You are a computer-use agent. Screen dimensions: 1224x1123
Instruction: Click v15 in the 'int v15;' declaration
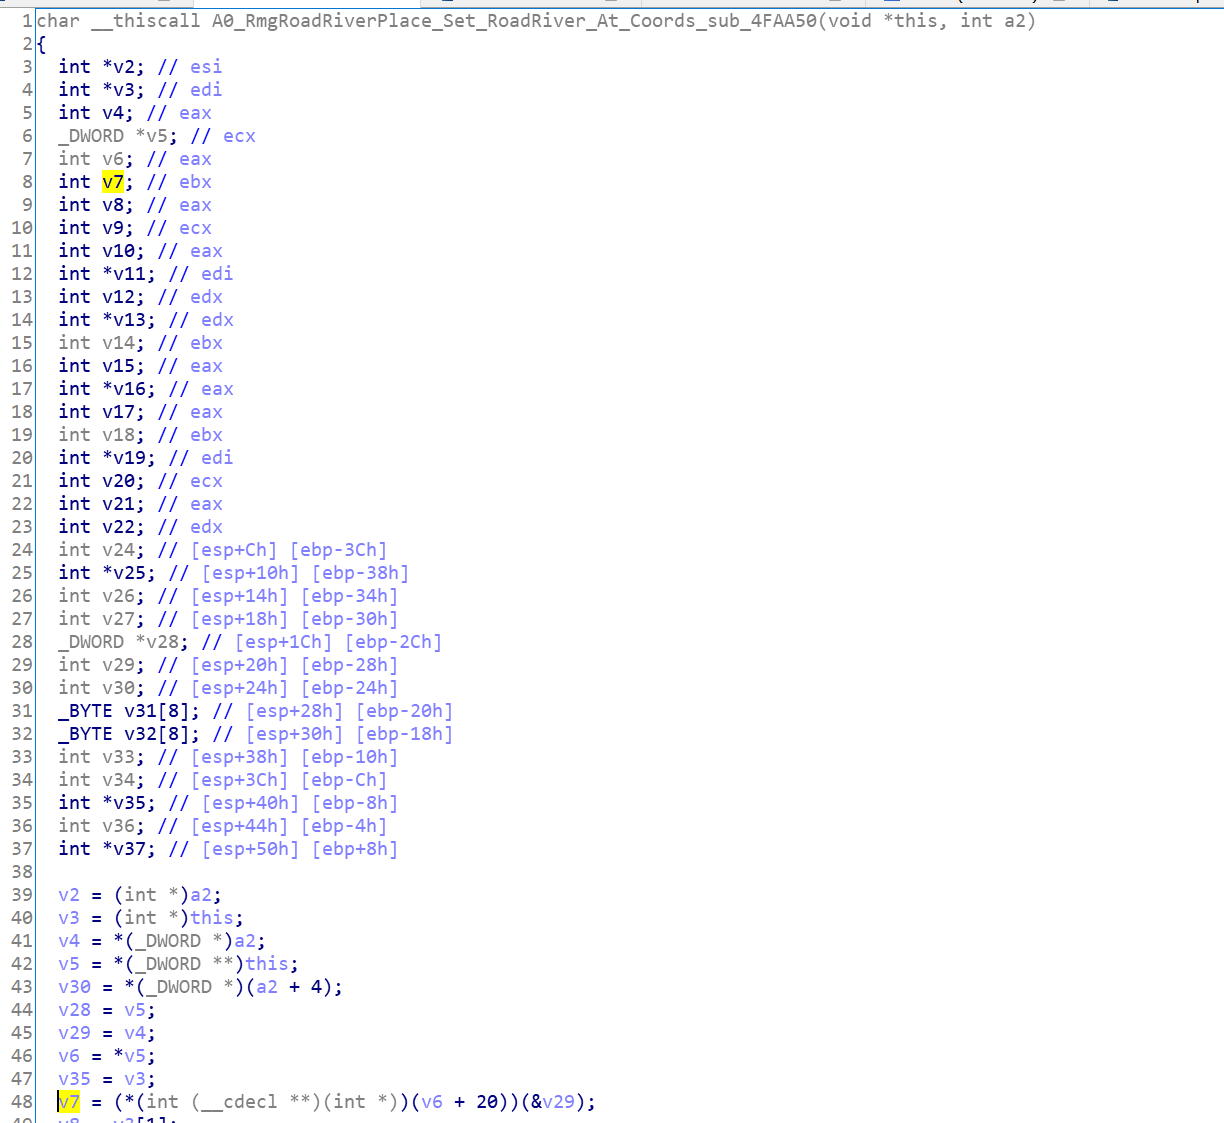[x=118, y=366]
